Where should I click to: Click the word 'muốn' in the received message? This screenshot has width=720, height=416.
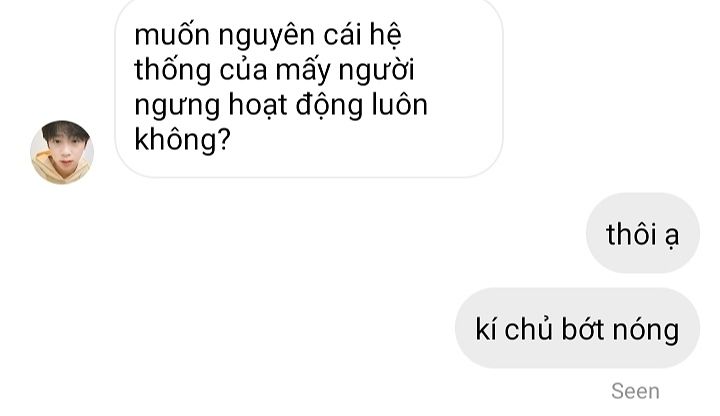pos(172,35)
